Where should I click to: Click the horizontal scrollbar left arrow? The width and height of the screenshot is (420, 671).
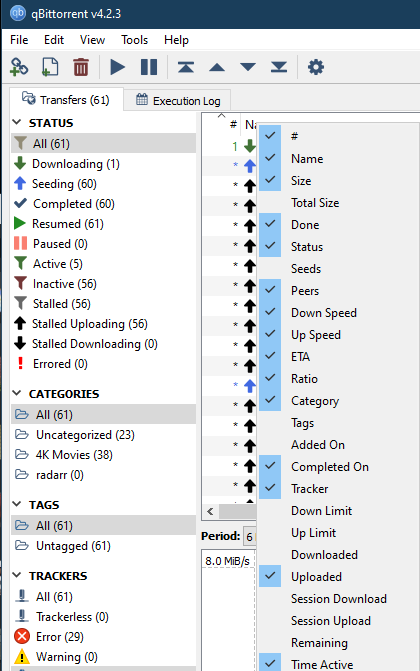tap(210, 511)
